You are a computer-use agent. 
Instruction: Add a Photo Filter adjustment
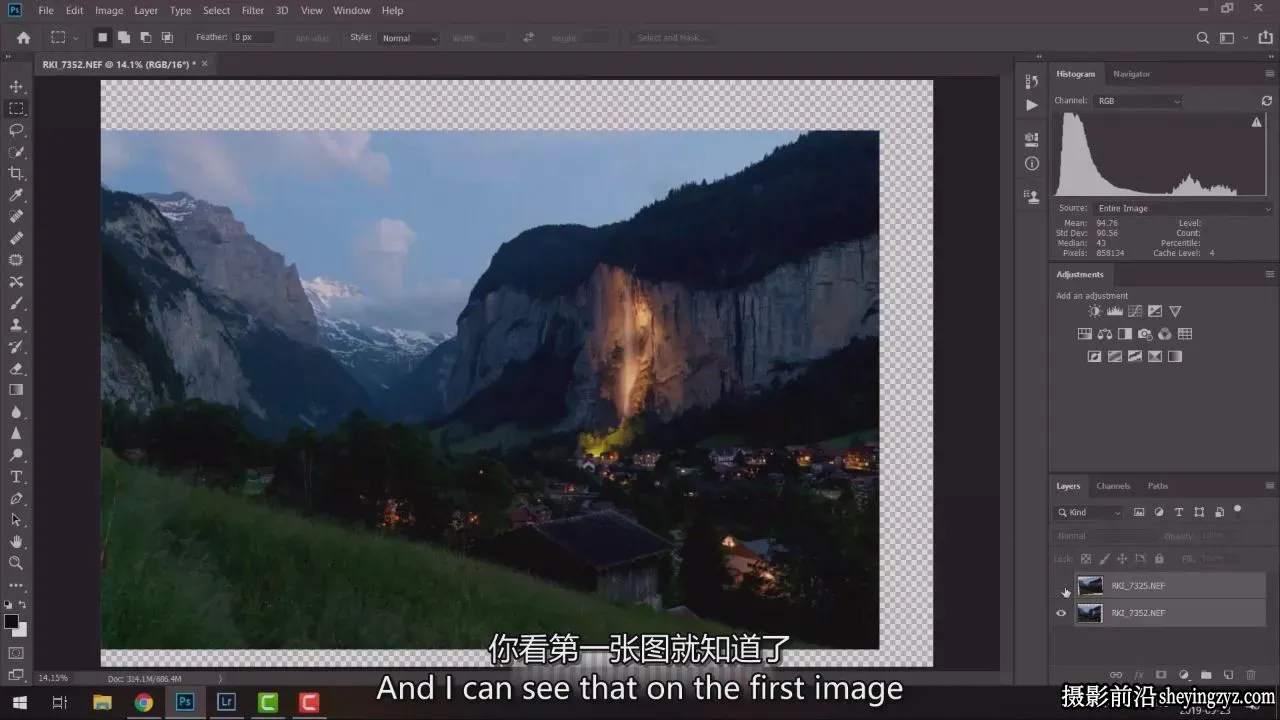(1145, 334)
